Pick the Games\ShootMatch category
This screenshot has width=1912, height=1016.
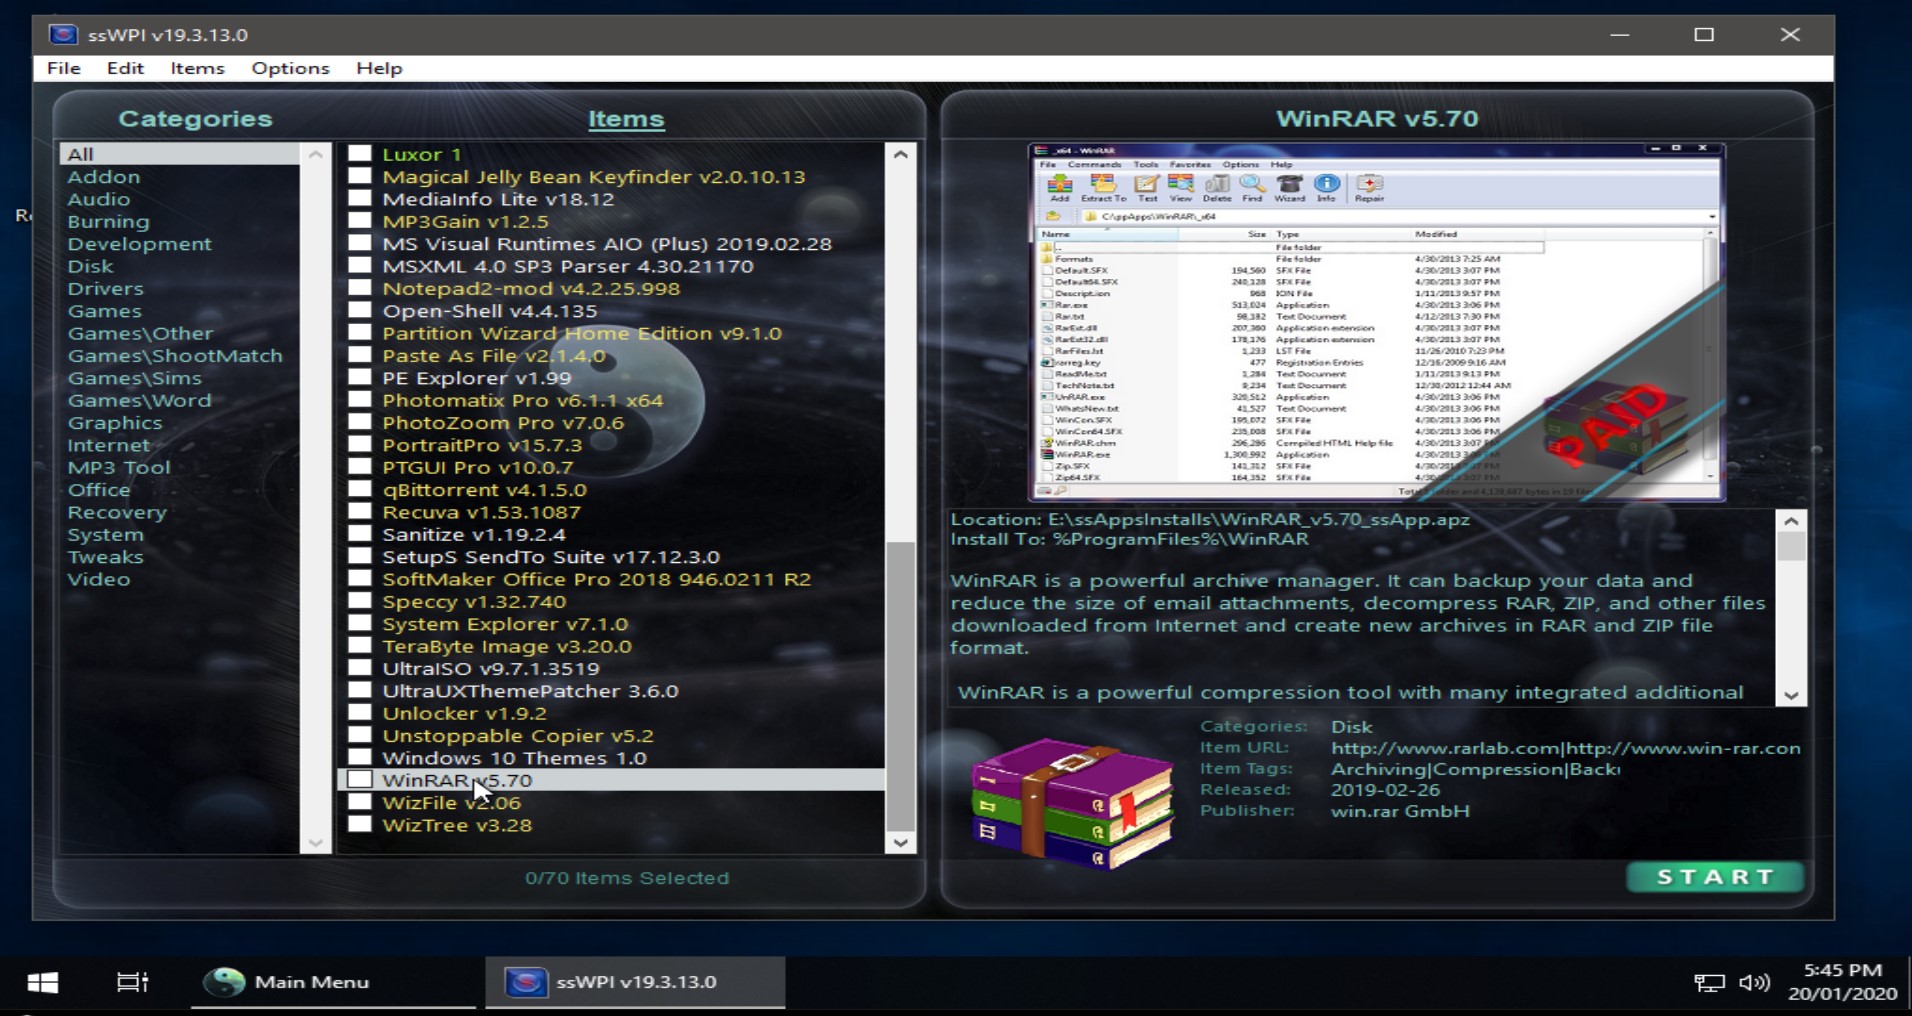175,356
